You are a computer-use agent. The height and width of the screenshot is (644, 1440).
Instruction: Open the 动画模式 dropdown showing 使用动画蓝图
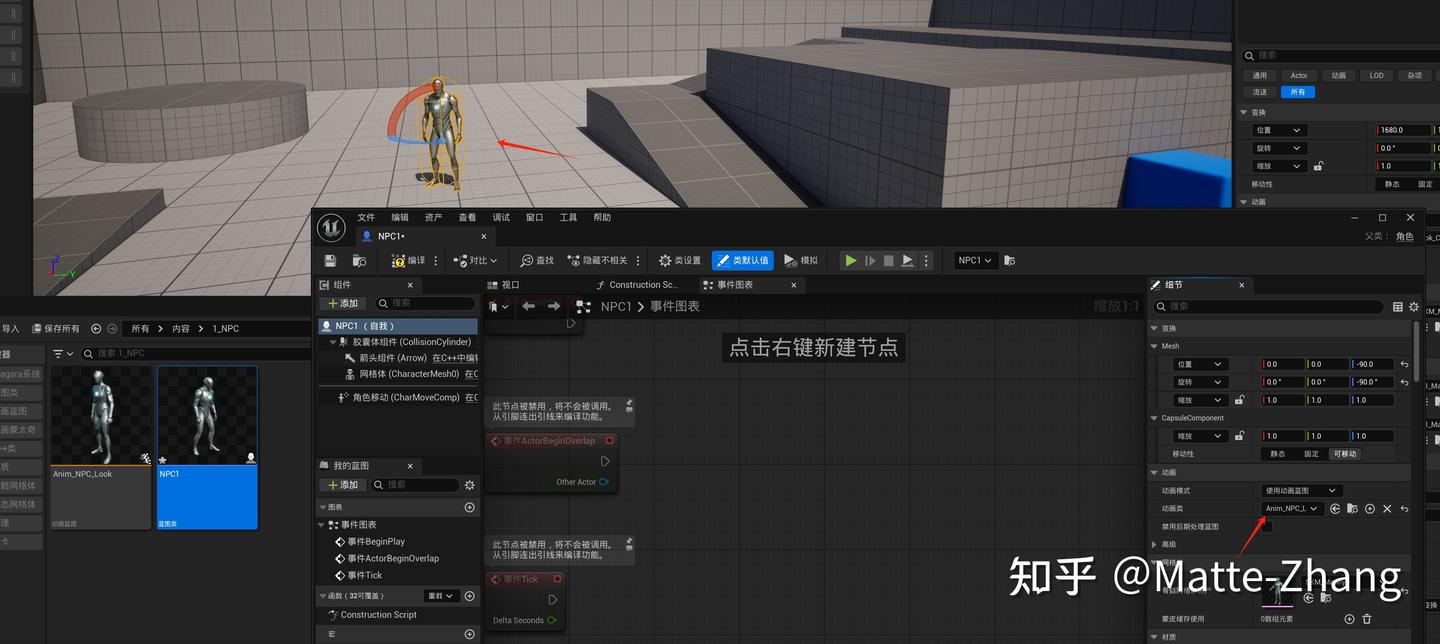click(1300, 490)
